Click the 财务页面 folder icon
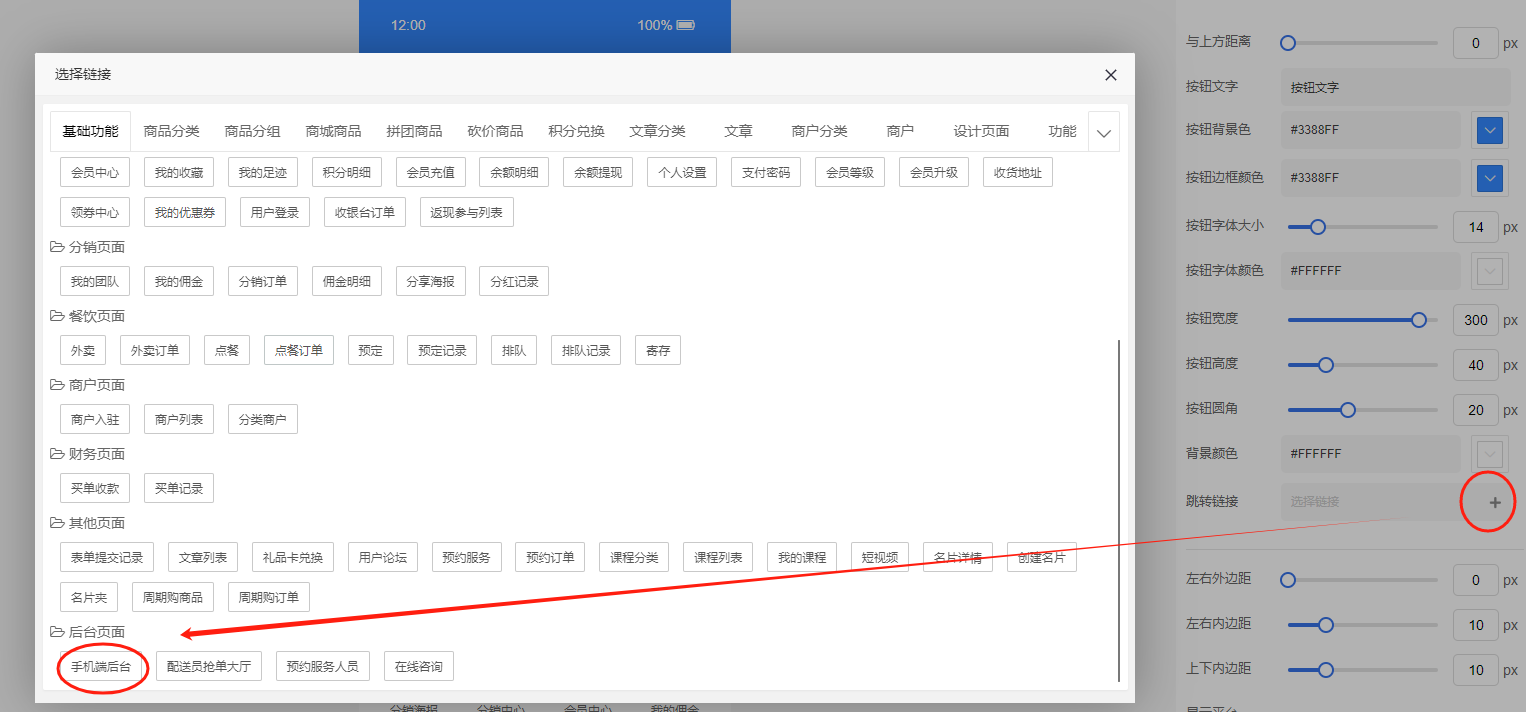The height and width of the screenshot is (712, 1526). click(57, 454)
